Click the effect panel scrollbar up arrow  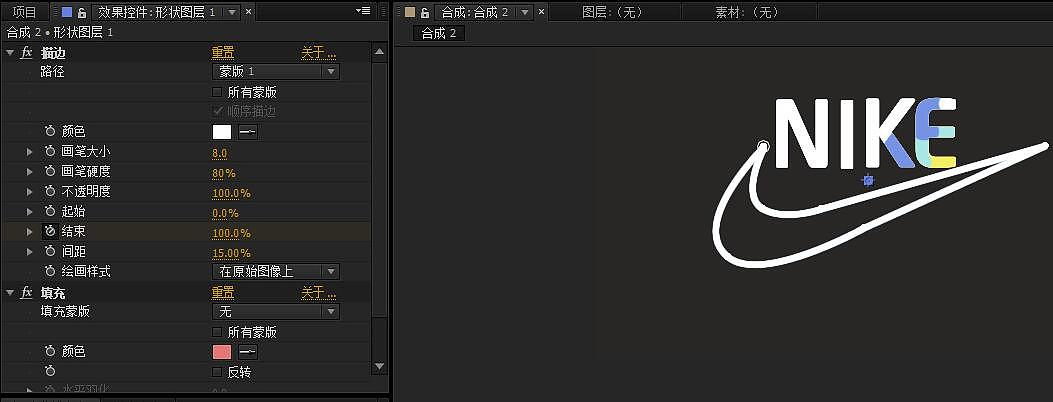(379, 52)
